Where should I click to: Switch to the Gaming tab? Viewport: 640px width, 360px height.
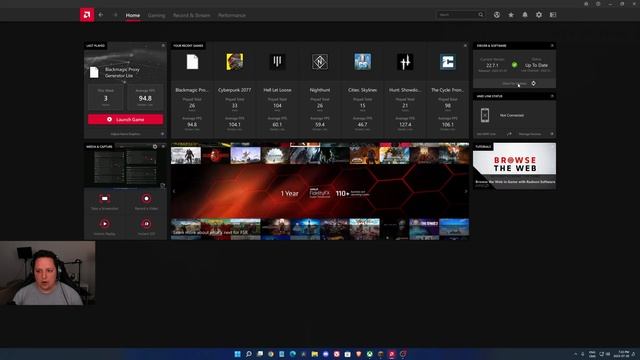(x=156, y=15)
